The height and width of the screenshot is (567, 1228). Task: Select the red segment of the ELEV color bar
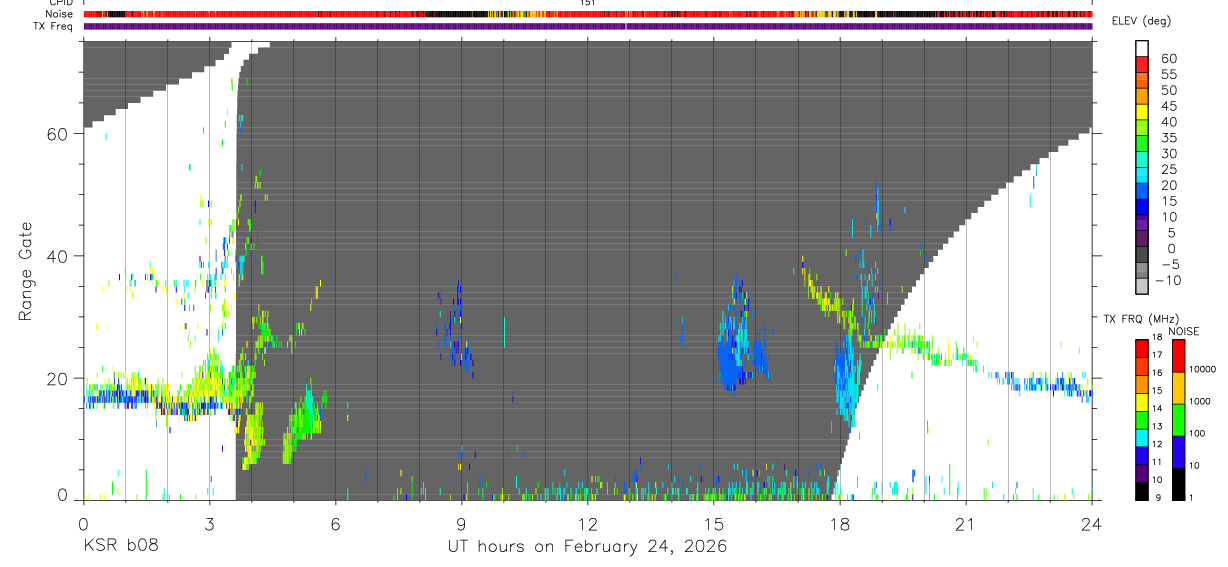[x=1141, y=65]
